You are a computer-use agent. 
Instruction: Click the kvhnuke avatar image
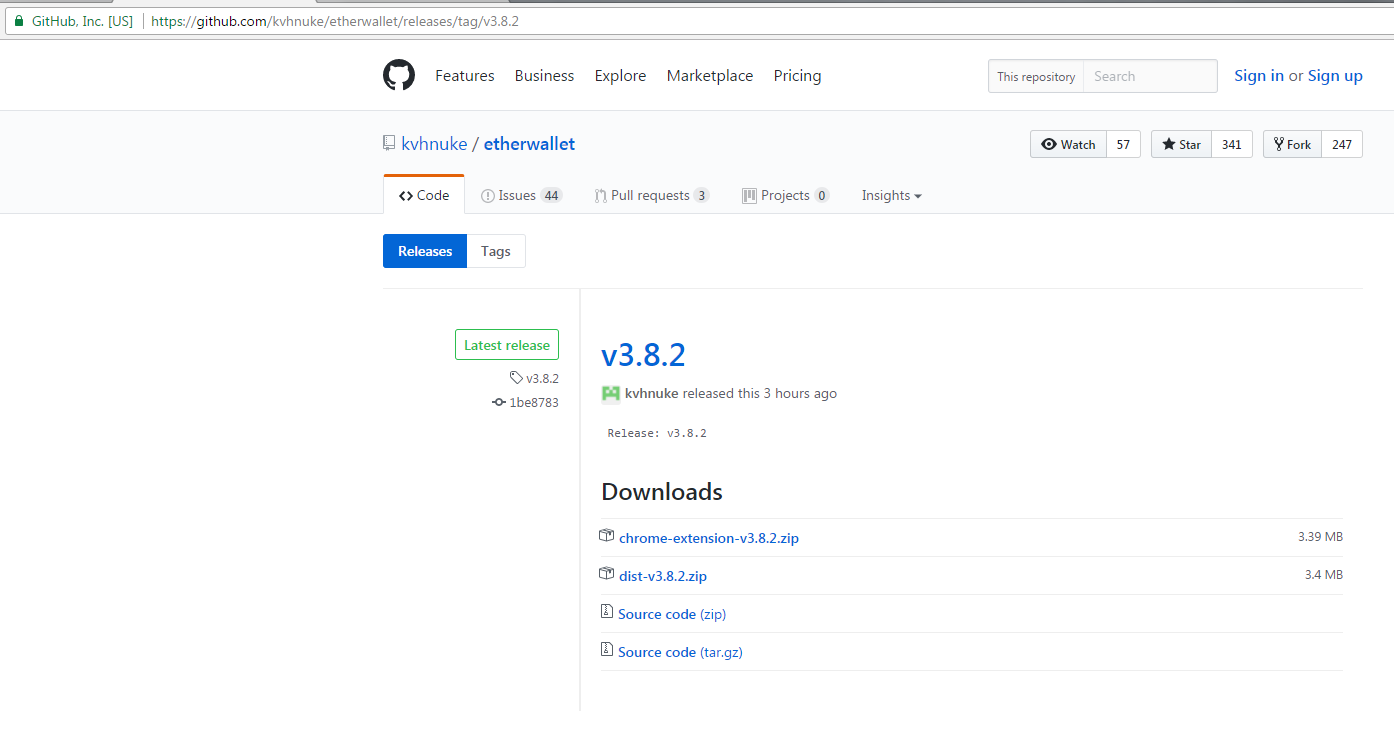[x=611, y=394]
